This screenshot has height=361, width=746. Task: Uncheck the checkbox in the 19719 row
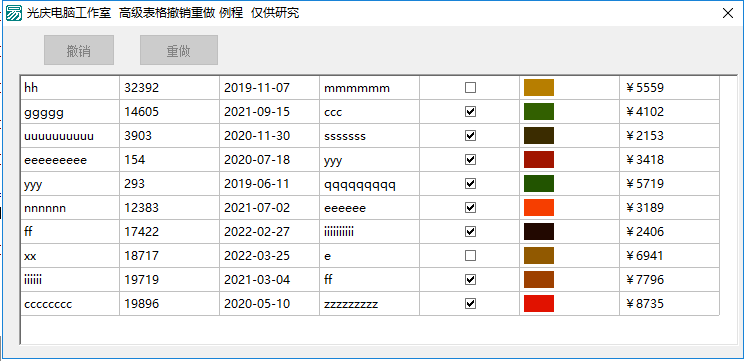pyautogui.click(x=470, y=280)
